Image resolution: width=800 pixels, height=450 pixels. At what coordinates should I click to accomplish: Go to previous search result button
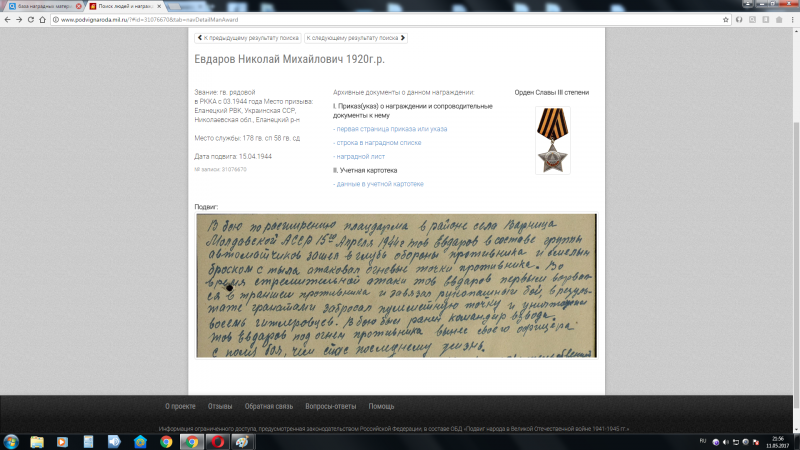248,38
